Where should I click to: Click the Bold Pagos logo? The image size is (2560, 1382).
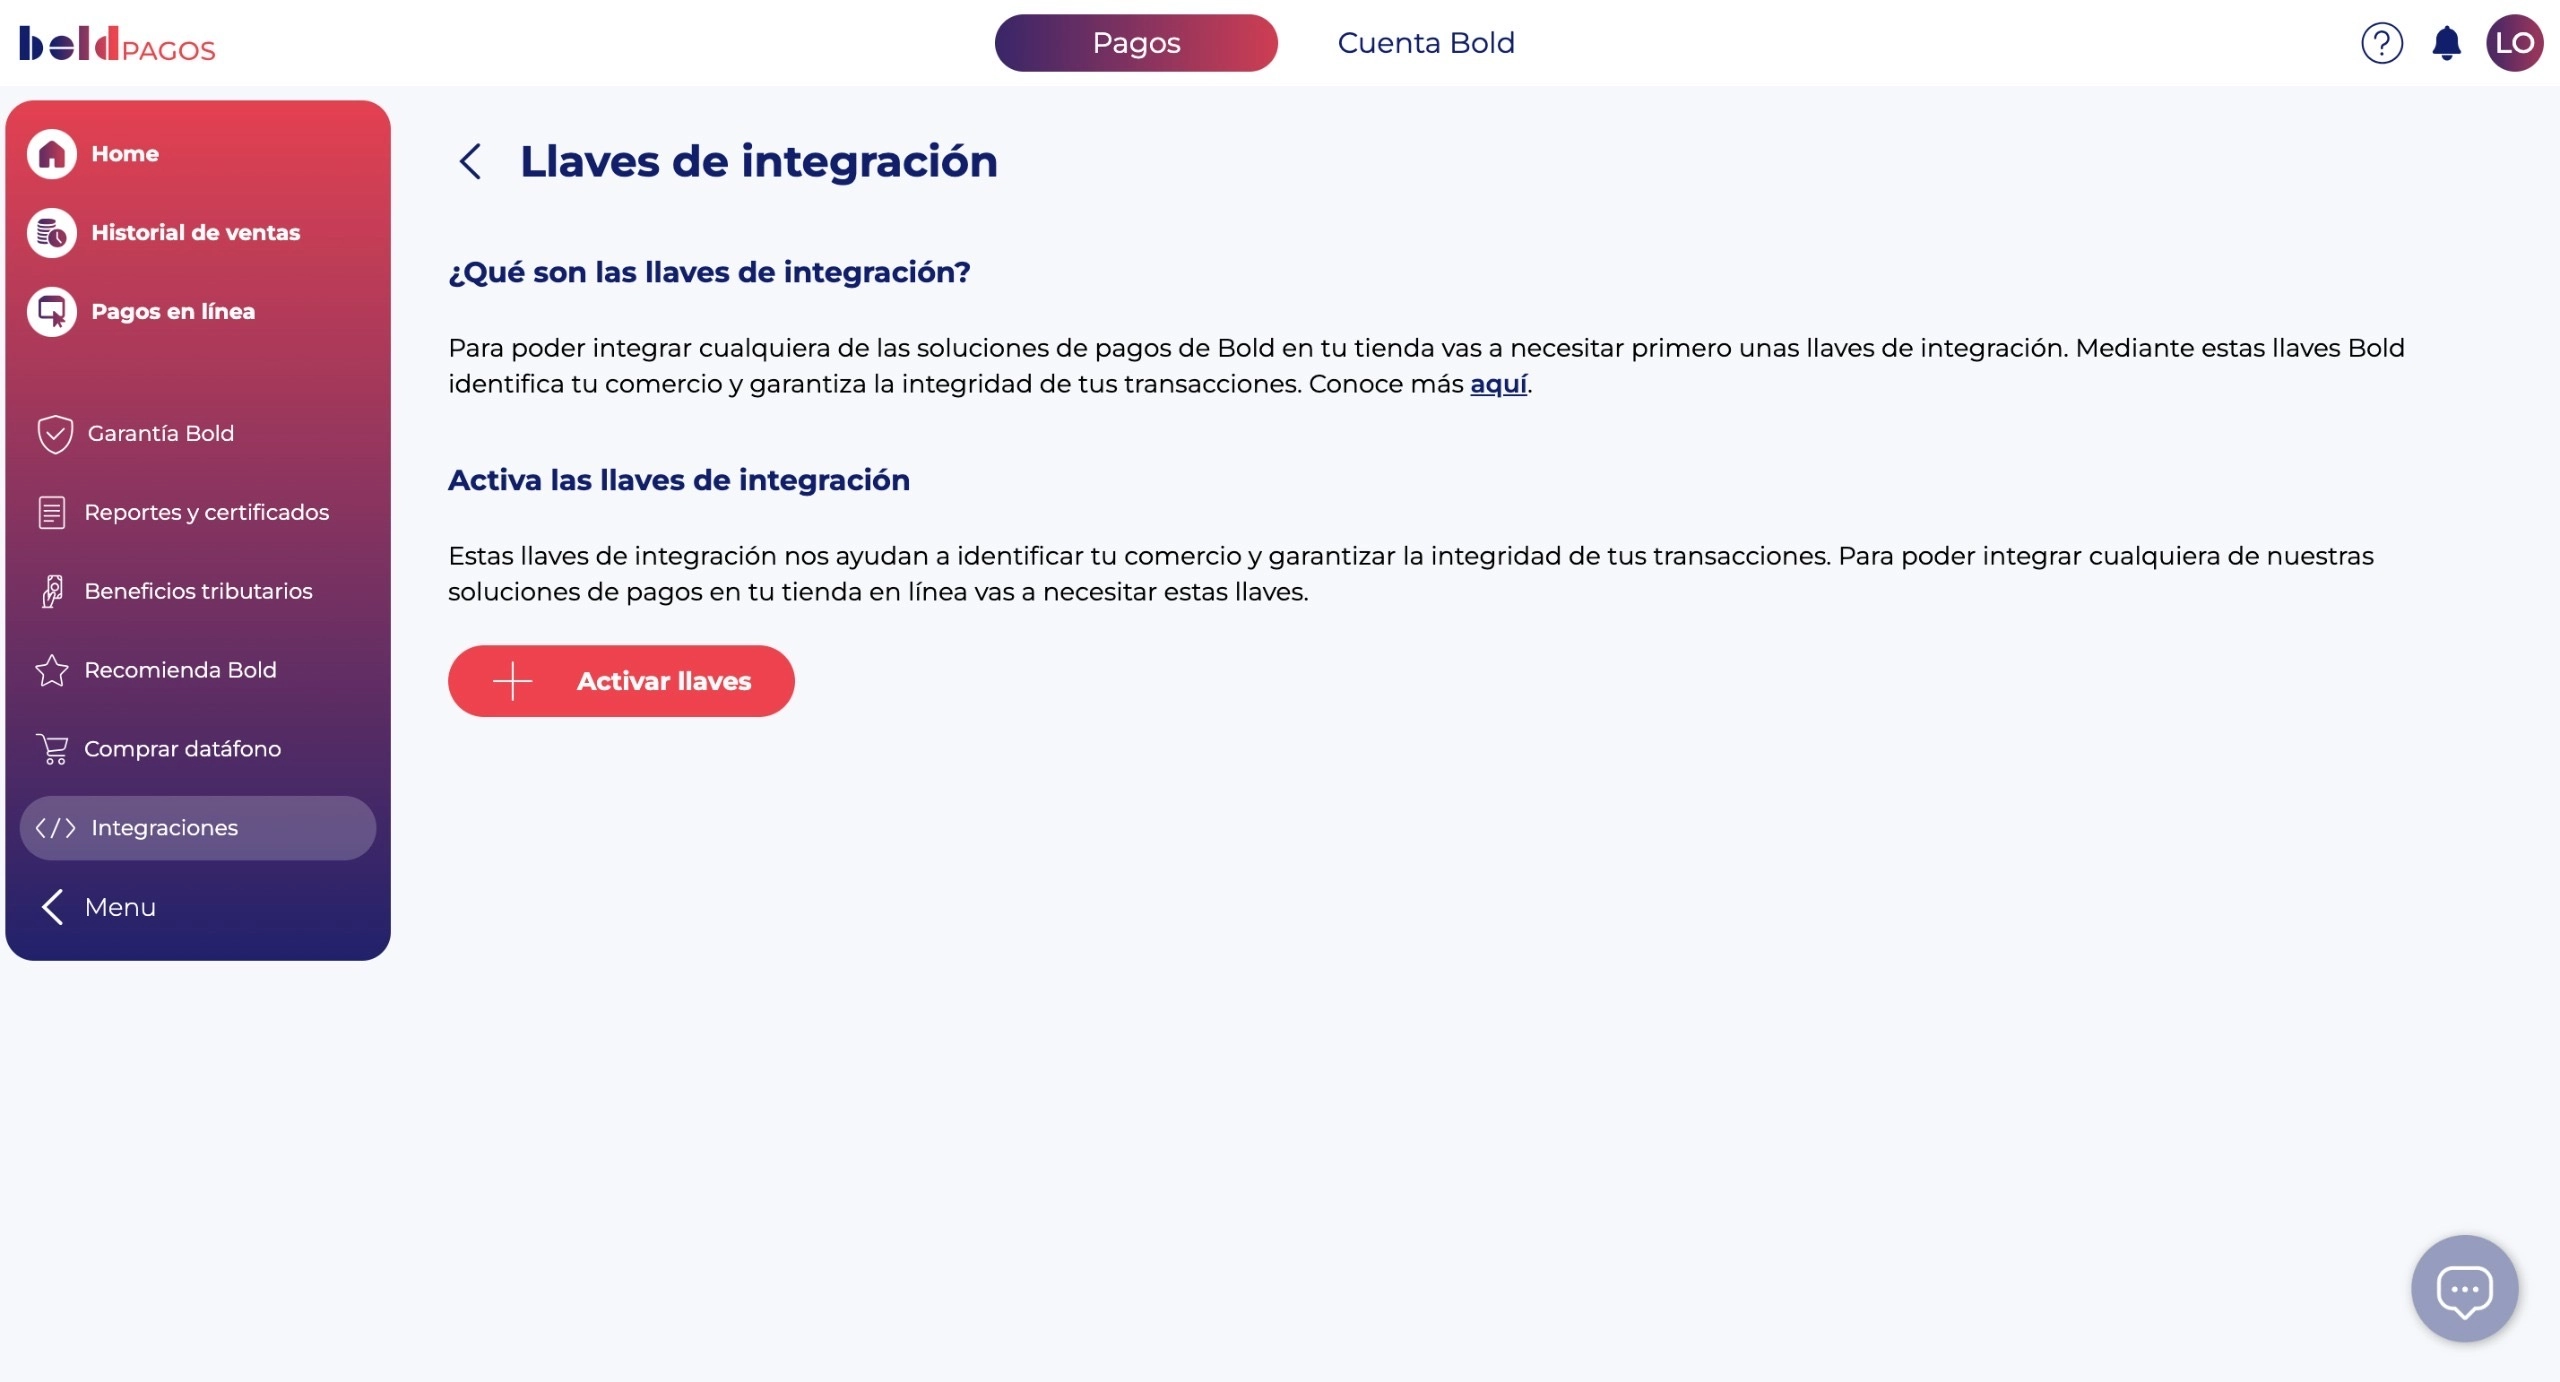coord(116,43)
